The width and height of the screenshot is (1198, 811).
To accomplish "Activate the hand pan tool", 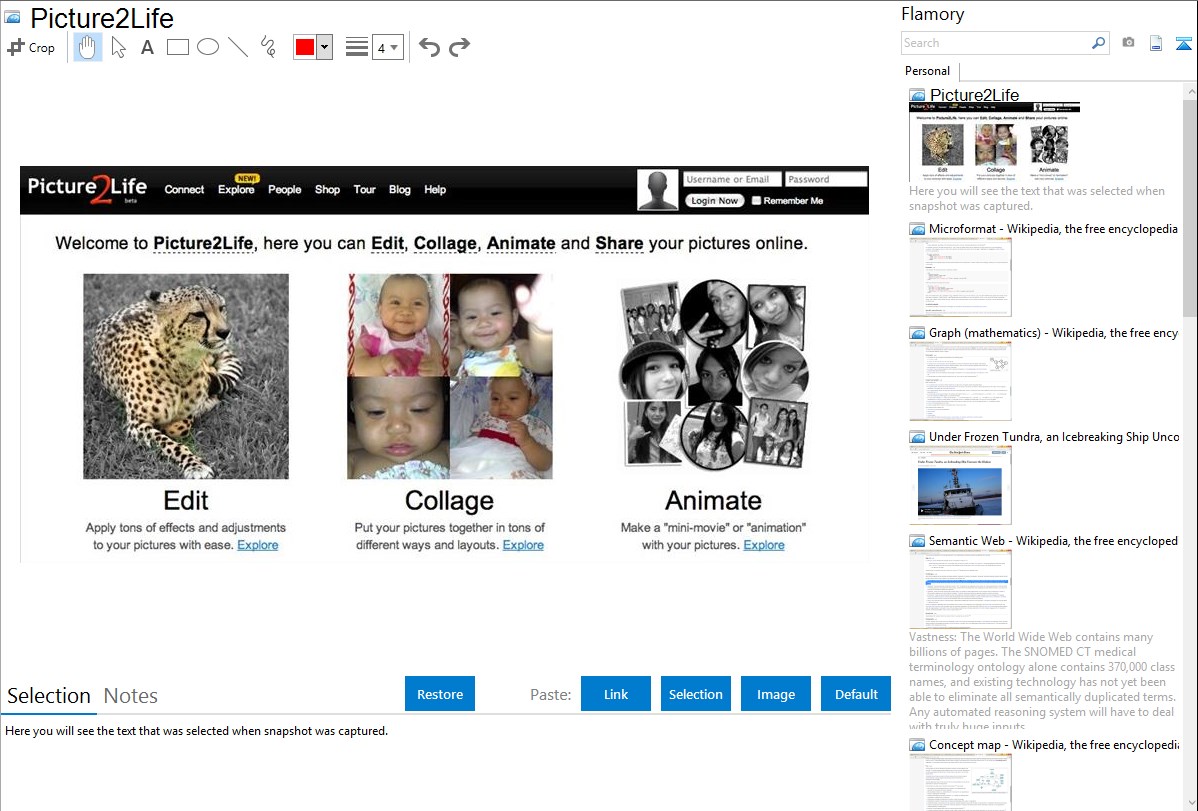I will (x=88, y=47).
